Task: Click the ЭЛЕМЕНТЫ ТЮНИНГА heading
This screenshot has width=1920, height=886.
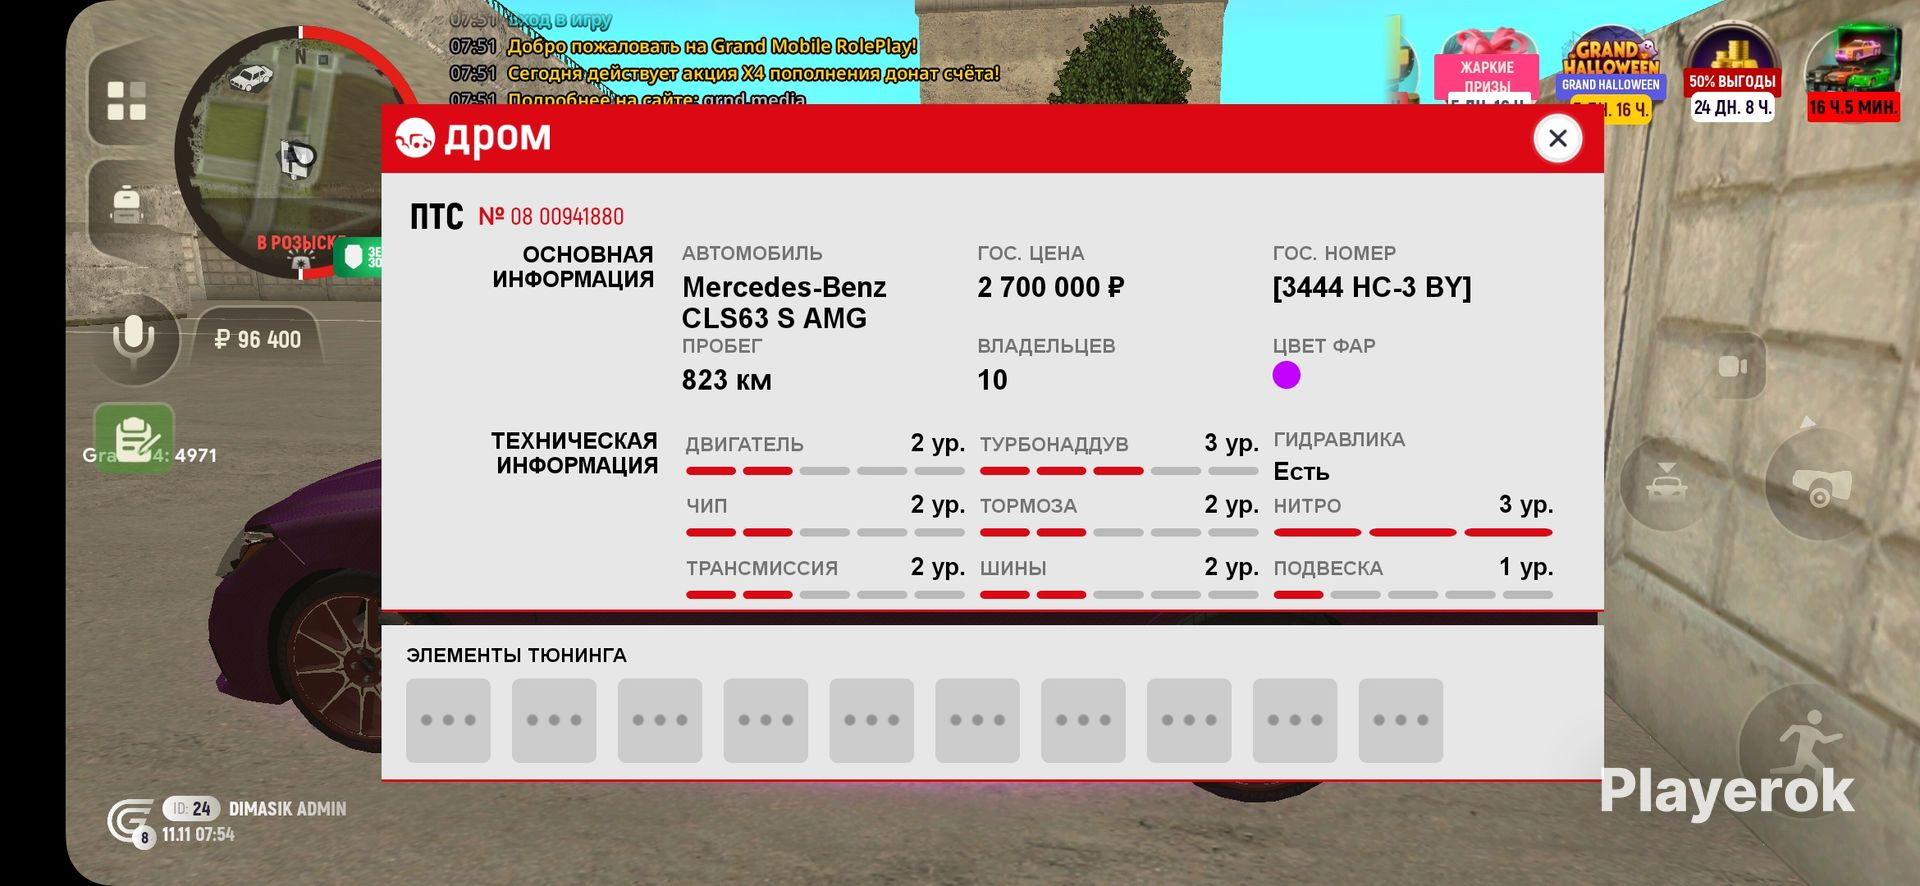Action: click(x=516, y=655)
